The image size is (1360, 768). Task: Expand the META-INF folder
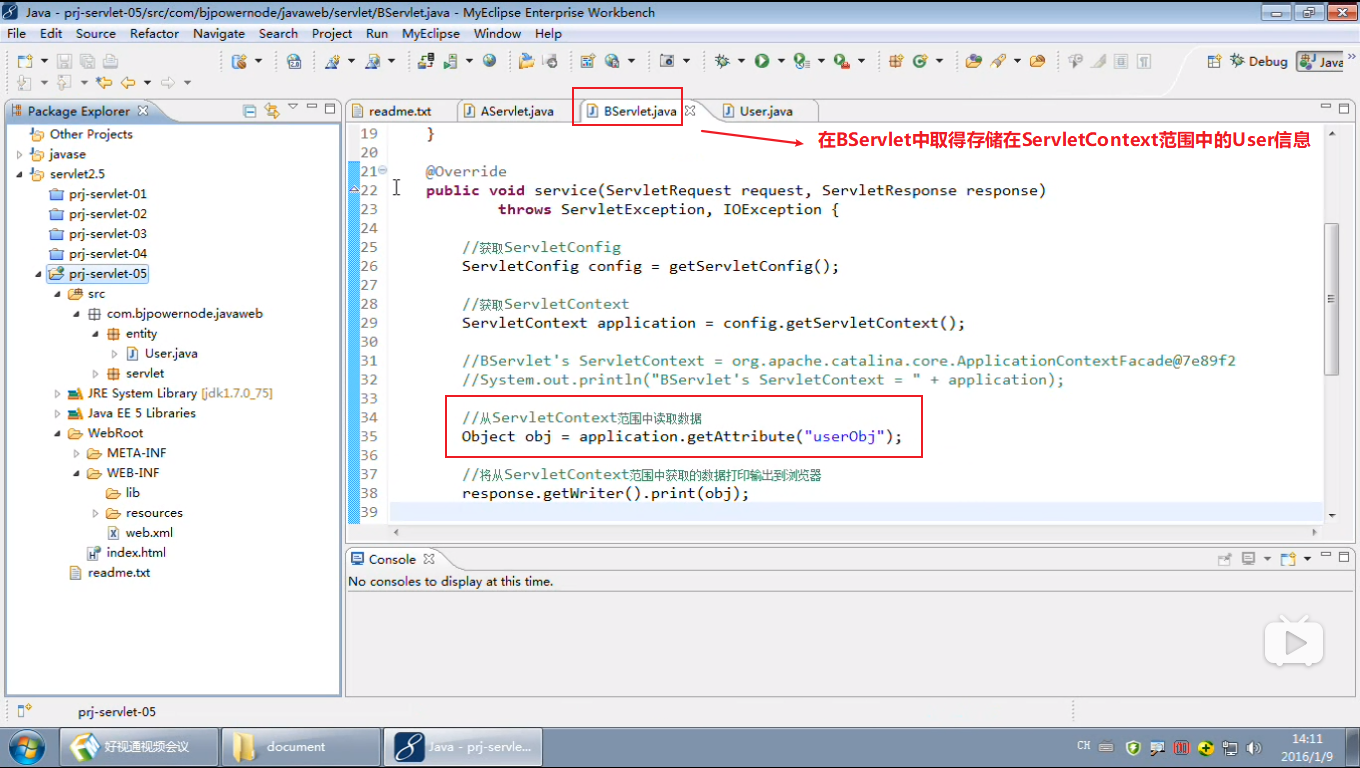(77, 453)
